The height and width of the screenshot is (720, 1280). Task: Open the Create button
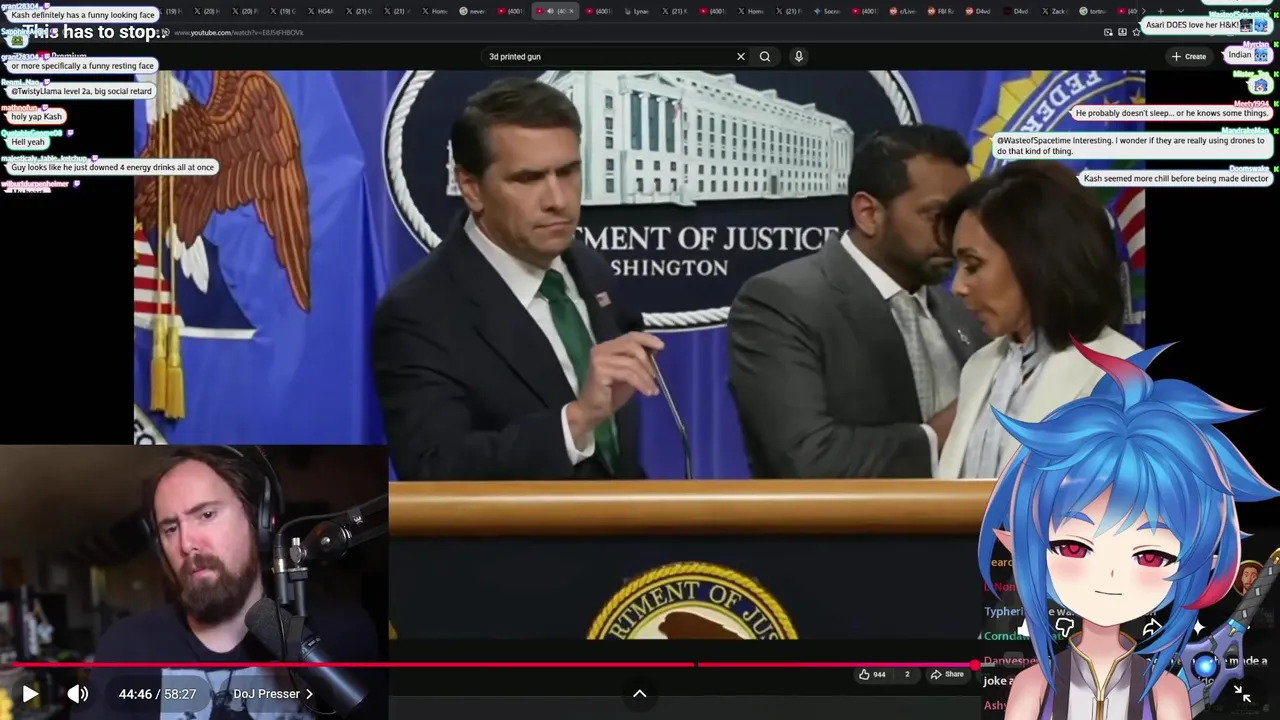(x=1189, y=56)
